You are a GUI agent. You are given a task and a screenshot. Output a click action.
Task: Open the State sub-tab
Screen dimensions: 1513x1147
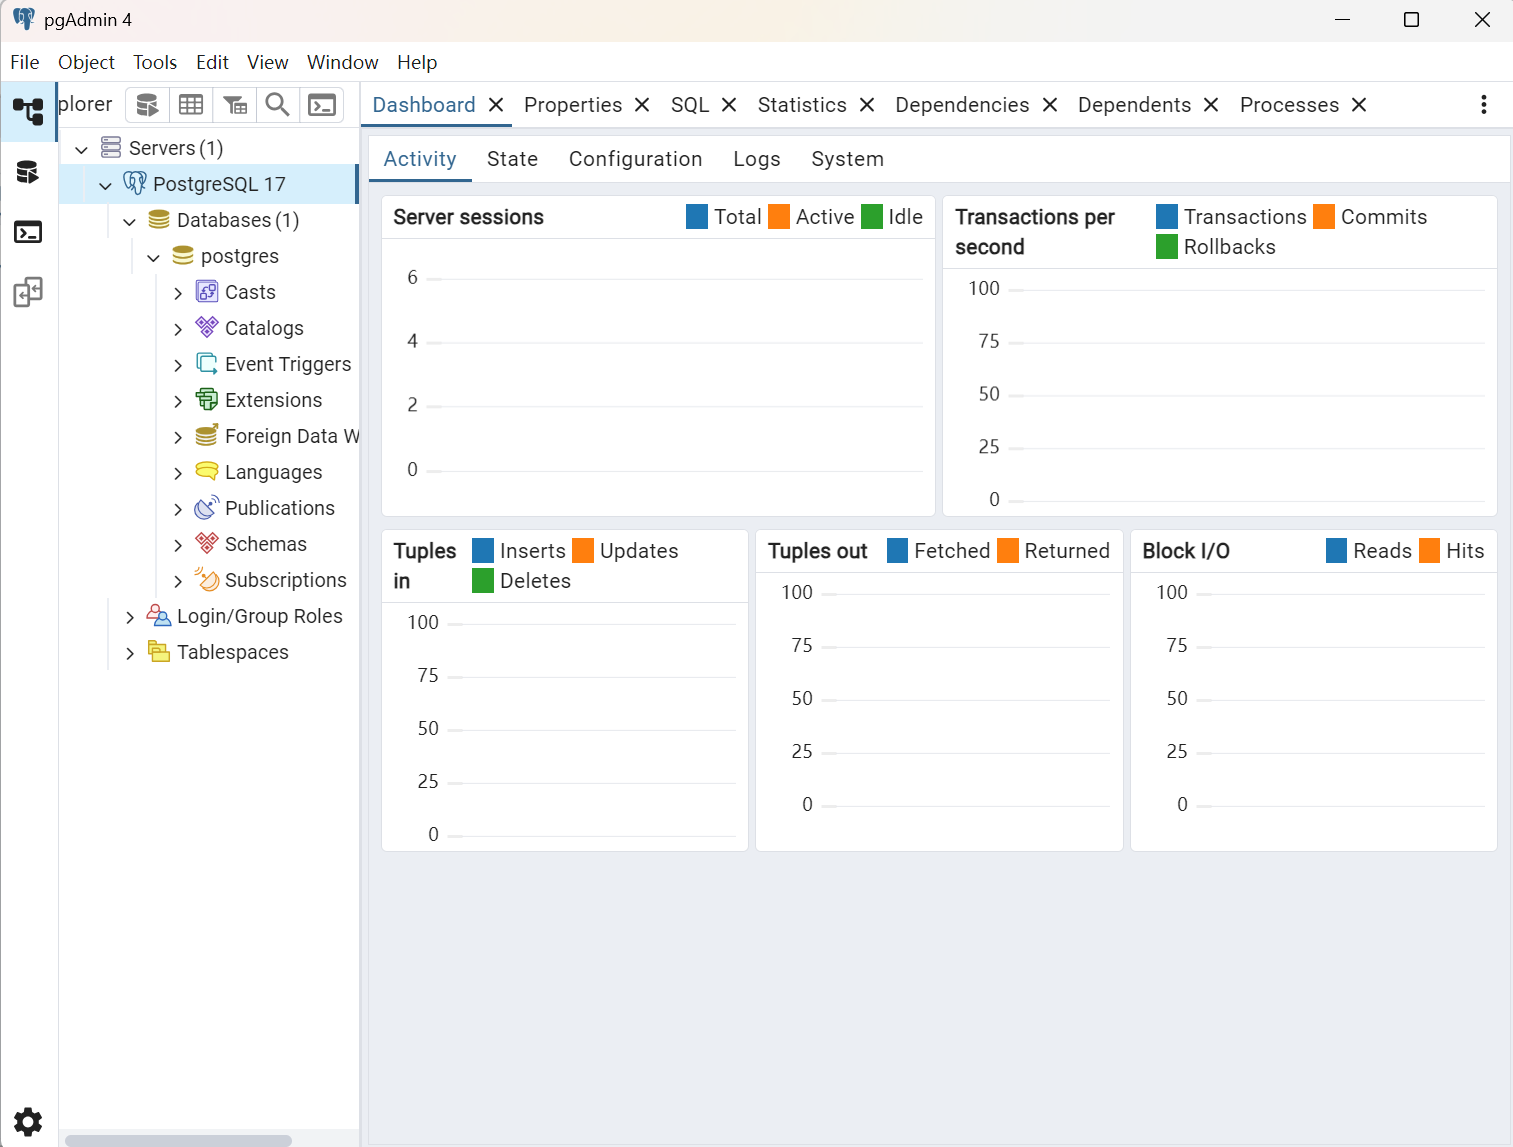click(512, 159)
